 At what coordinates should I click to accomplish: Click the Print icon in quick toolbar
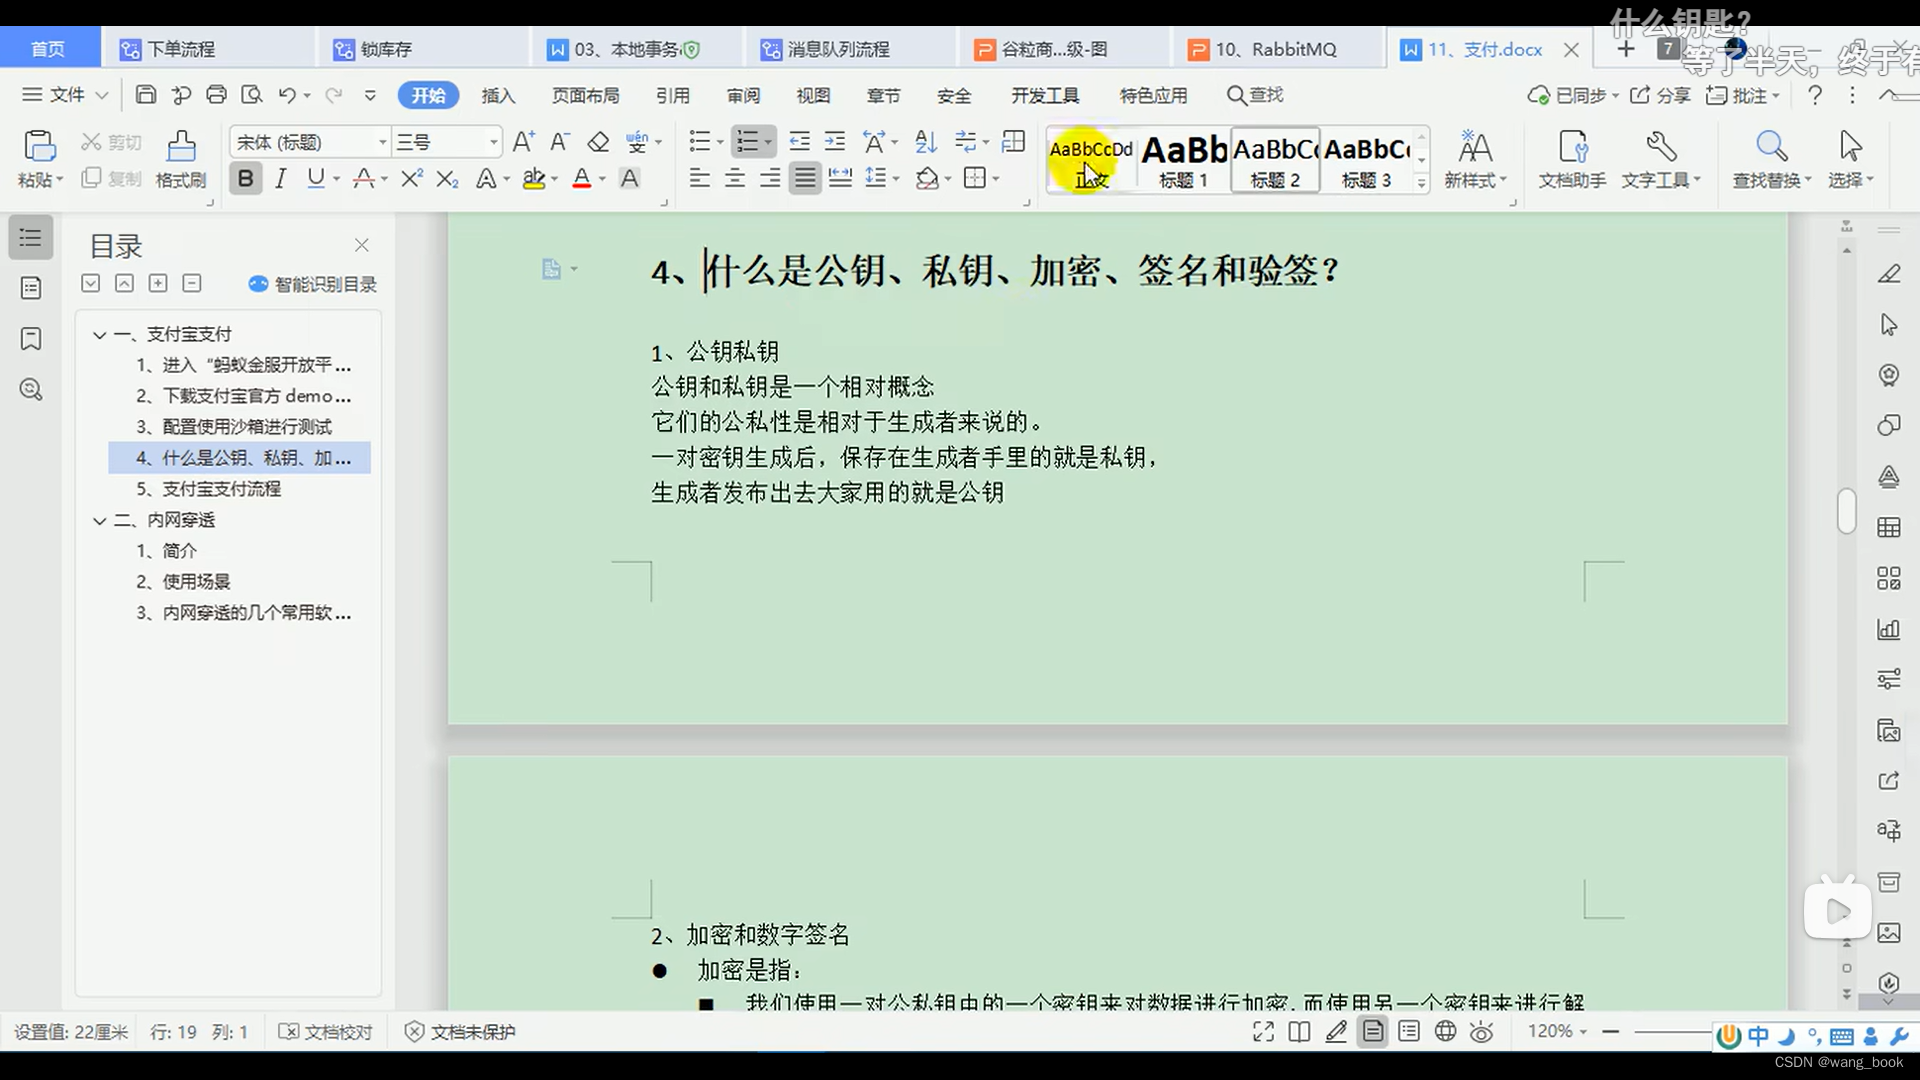[216, 95]
